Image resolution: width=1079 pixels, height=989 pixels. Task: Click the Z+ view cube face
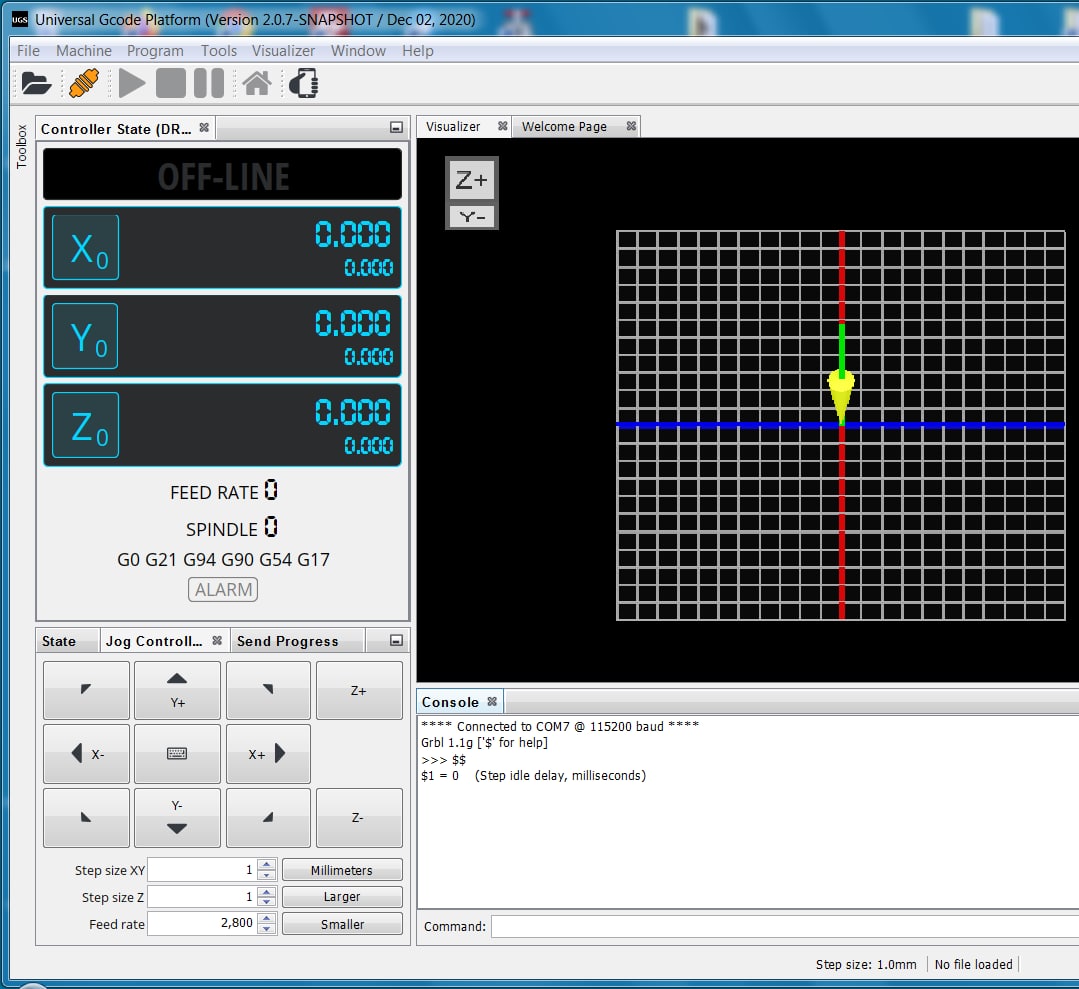tap(471, 180)
